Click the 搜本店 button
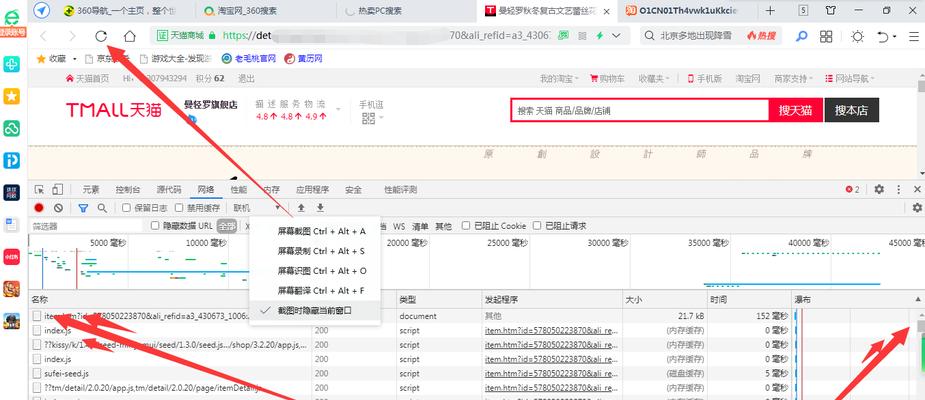This screenshot has height=400, width=925. (x=851, y=110)
